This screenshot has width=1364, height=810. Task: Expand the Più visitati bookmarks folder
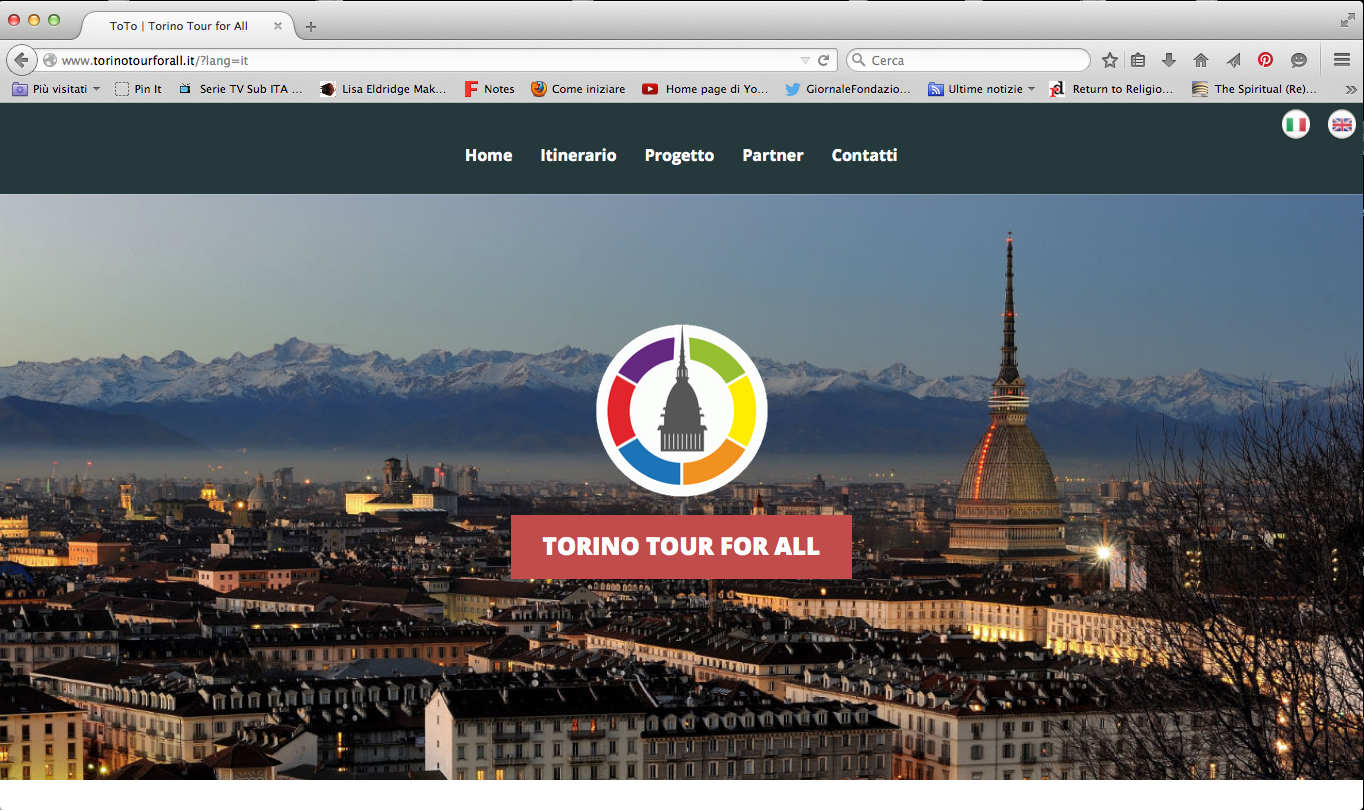pyautogui.click(x=56, y=89)
